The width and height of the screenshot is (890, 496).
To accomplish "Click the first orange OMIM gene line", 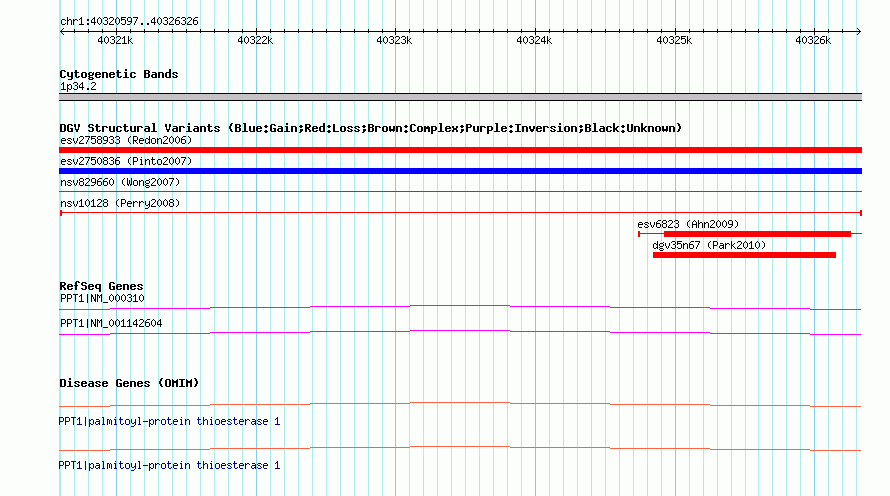I will tap(460, 405).
